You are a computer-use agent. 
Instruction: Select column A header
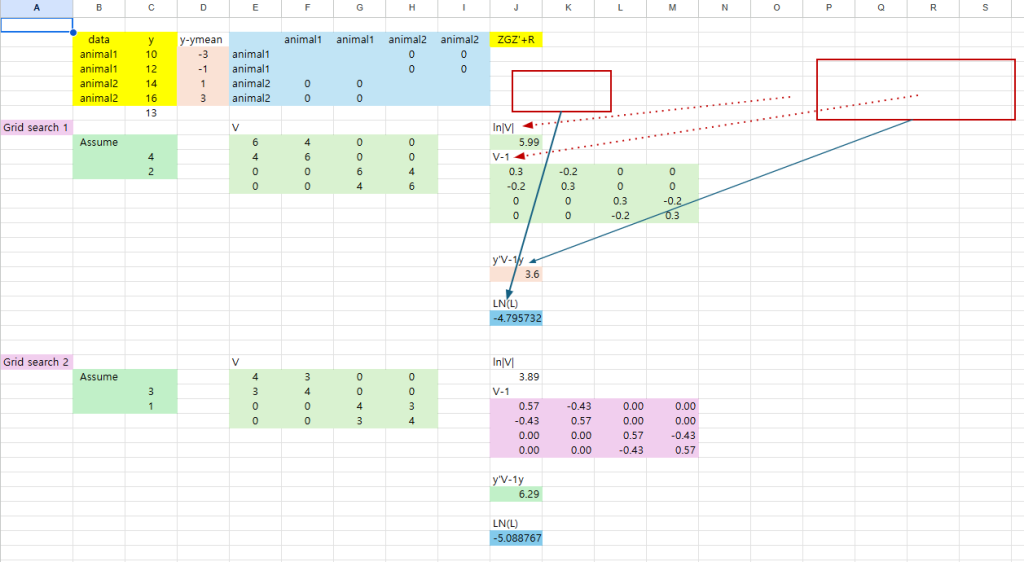coord(37,8)
